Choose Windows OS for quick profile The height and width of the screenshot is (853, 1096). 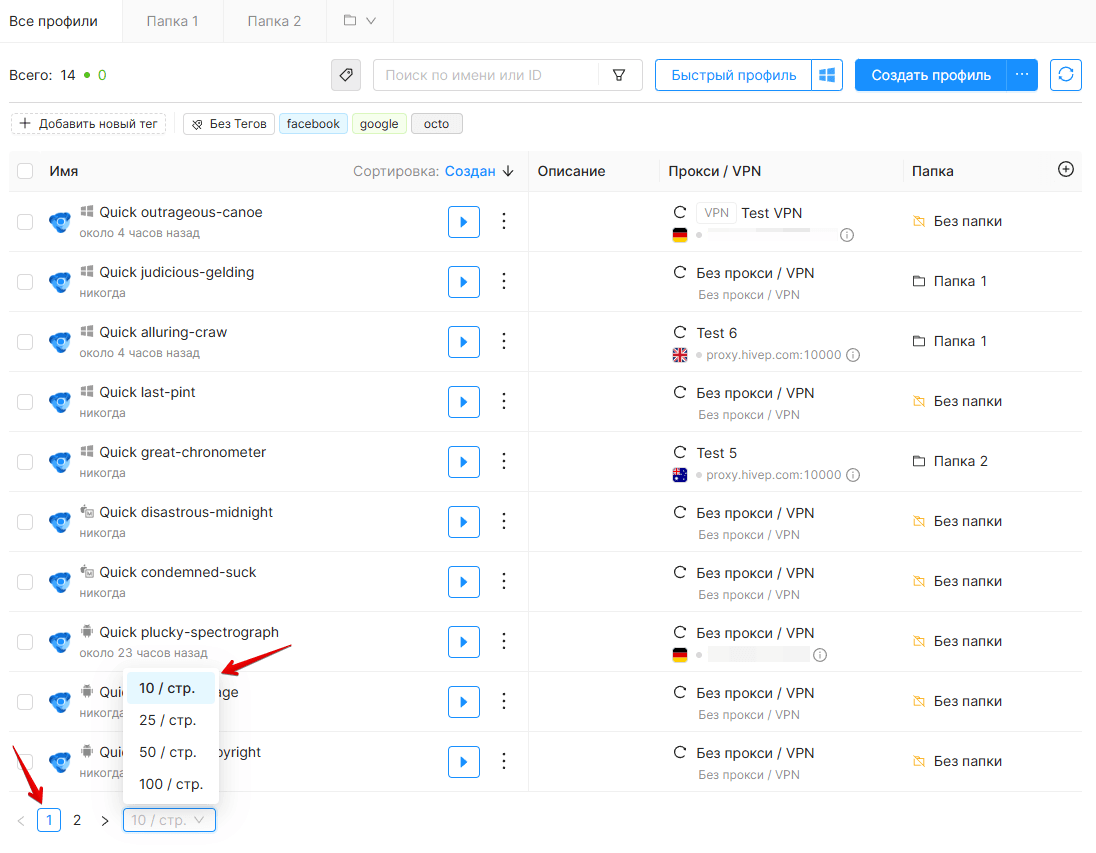827,75
